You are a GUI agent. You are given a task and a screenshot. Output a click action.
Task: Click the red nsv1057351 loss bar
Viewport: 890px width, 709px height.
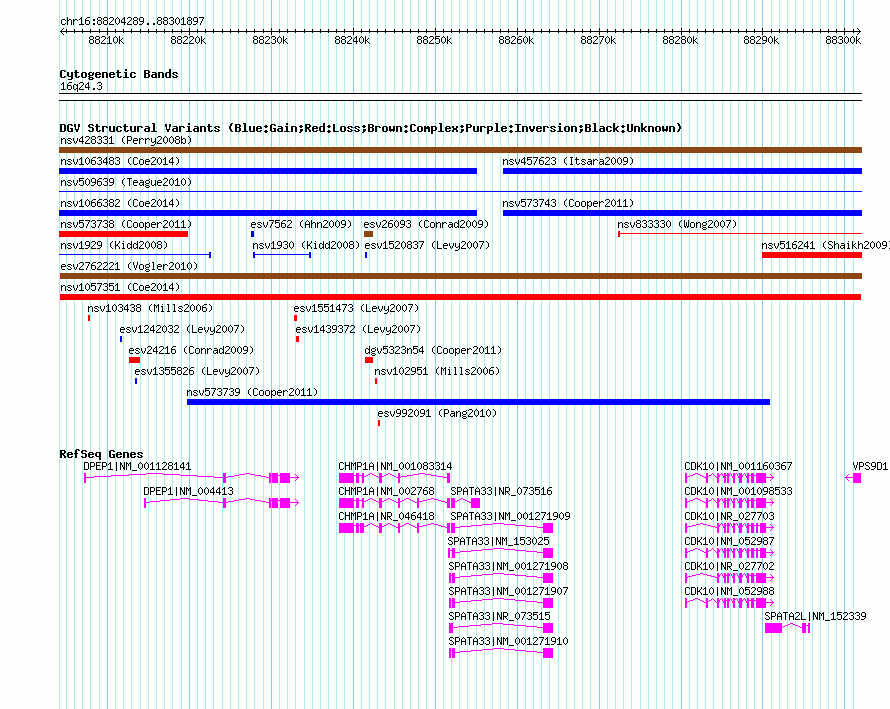tap(460, 297)
